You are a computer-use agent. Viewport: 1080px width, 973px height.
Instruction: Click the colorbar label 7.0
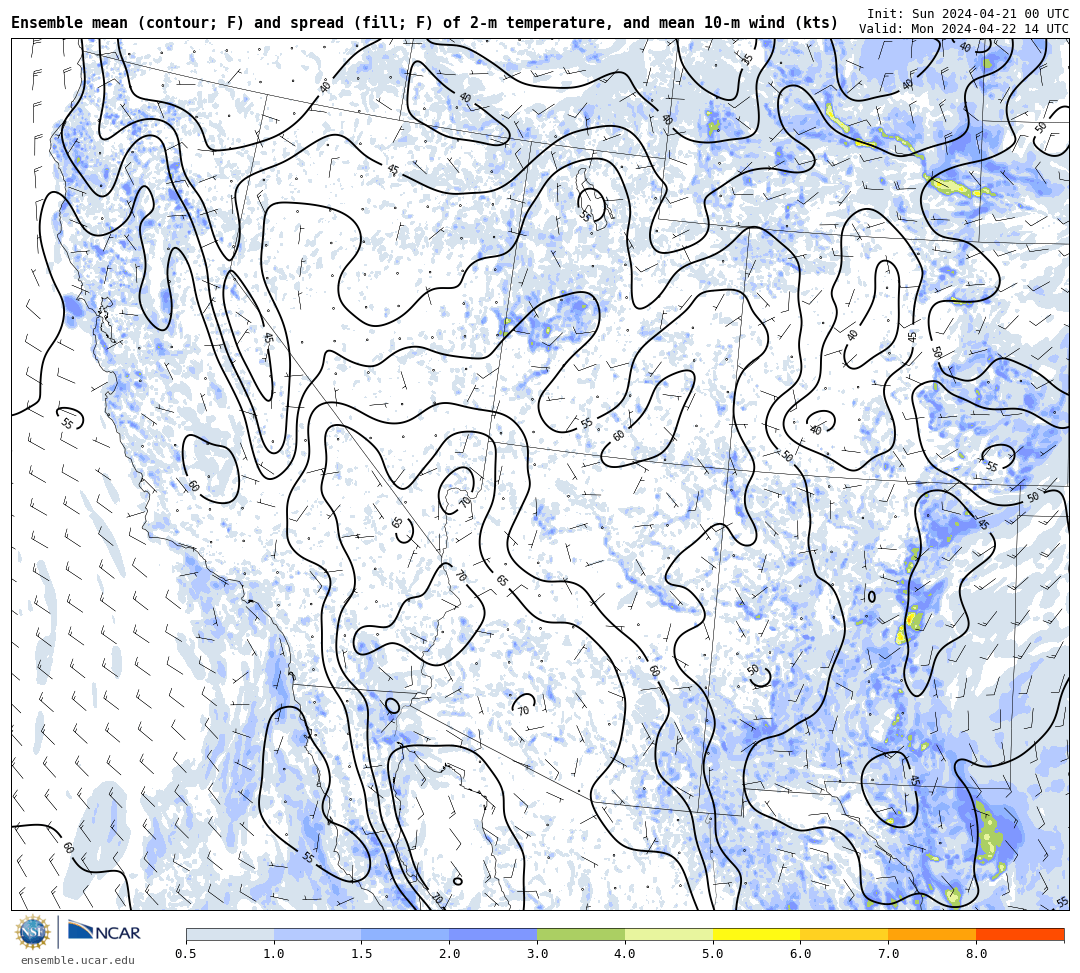pos(889,954)
